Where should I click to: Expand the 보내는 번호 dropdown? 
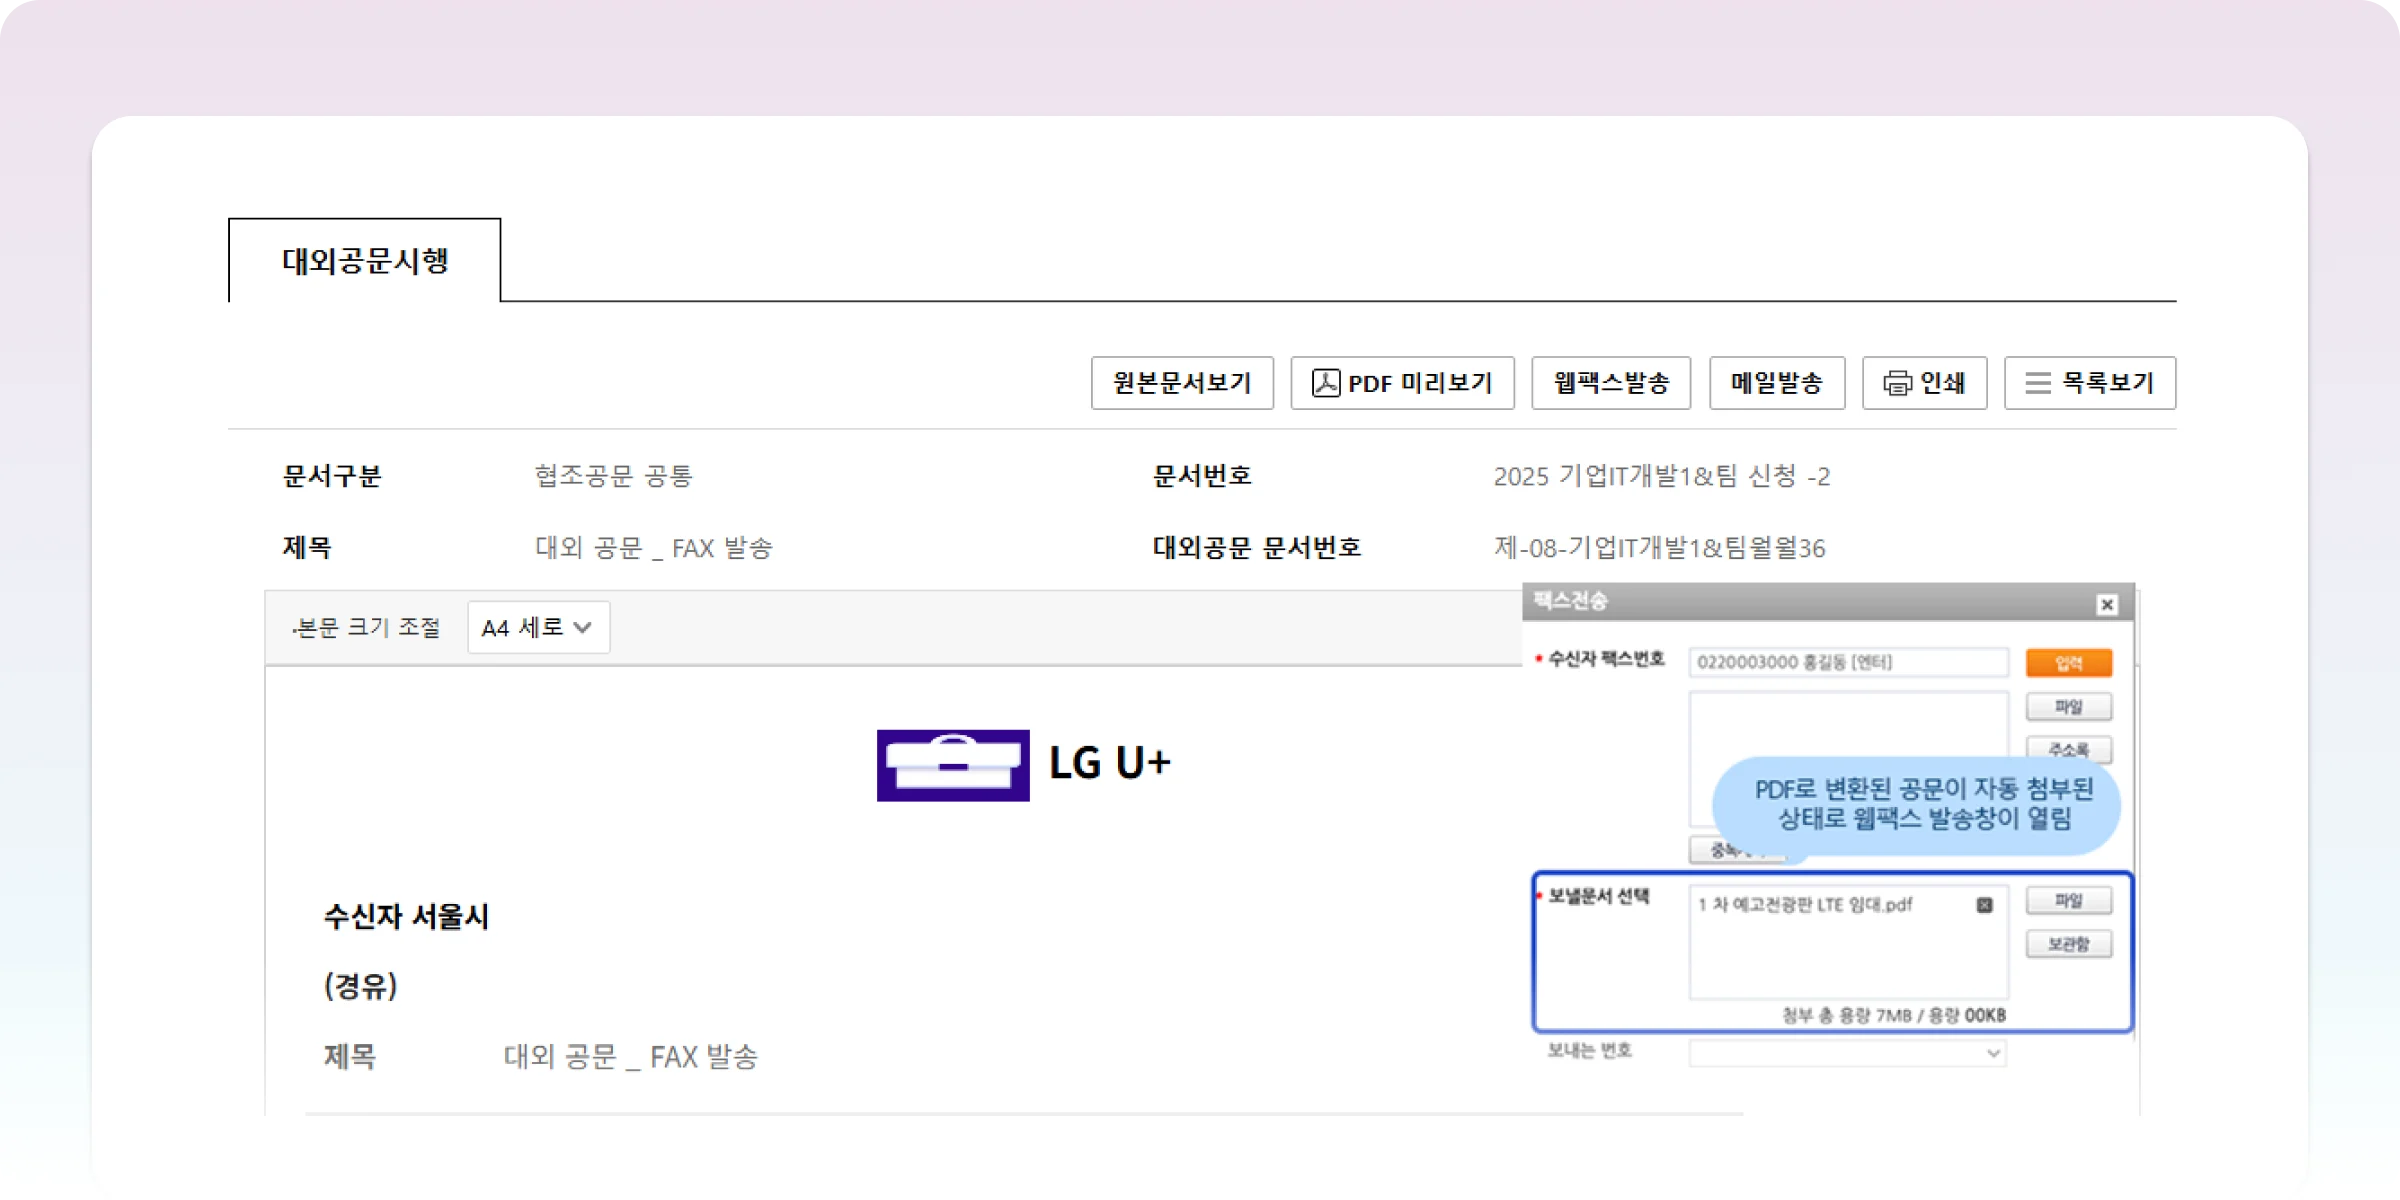pyautogui.click(x=1848, y=1053)
